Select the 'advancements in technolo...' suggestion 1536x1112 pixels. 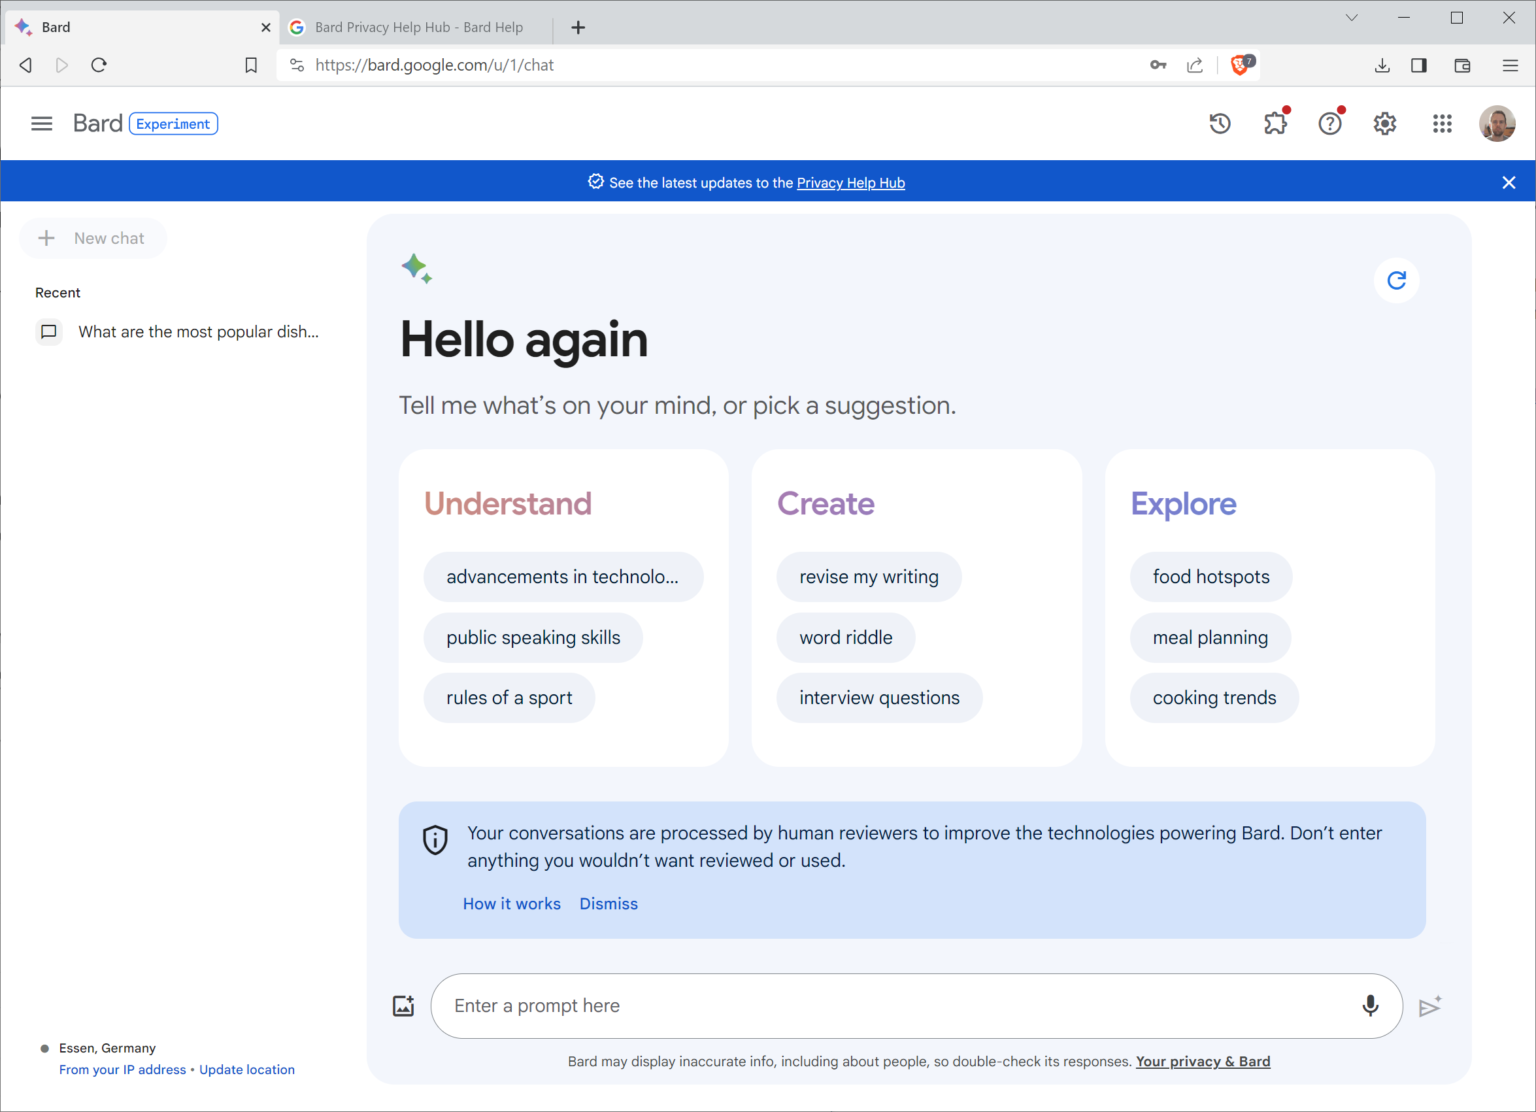[x=563, y=577]
